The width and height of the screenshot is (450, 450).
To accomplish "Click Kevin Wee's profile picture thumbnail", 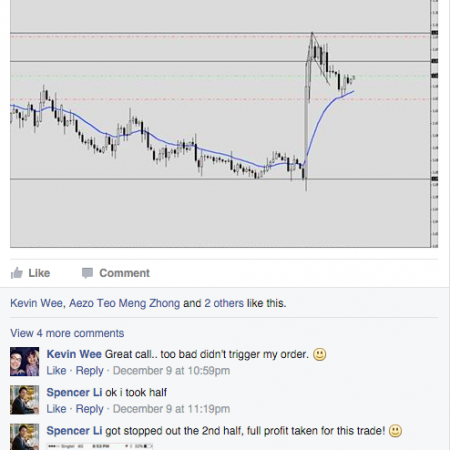I will pyautogui.click(x=24, y=362).
